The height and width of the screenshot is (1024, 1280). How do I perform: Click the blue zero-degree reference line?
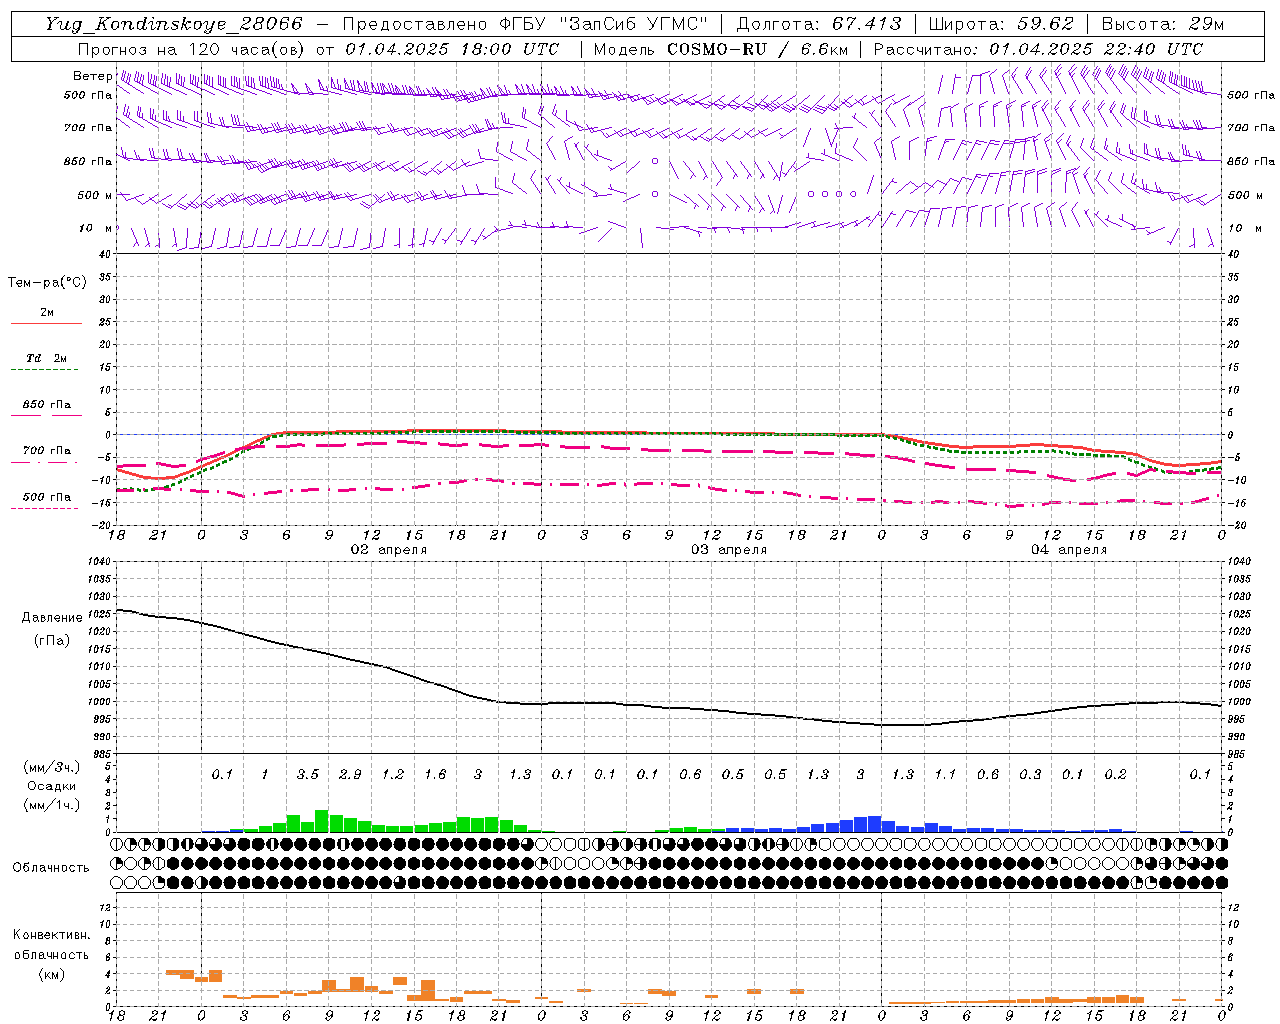click(x=668, y=434)
